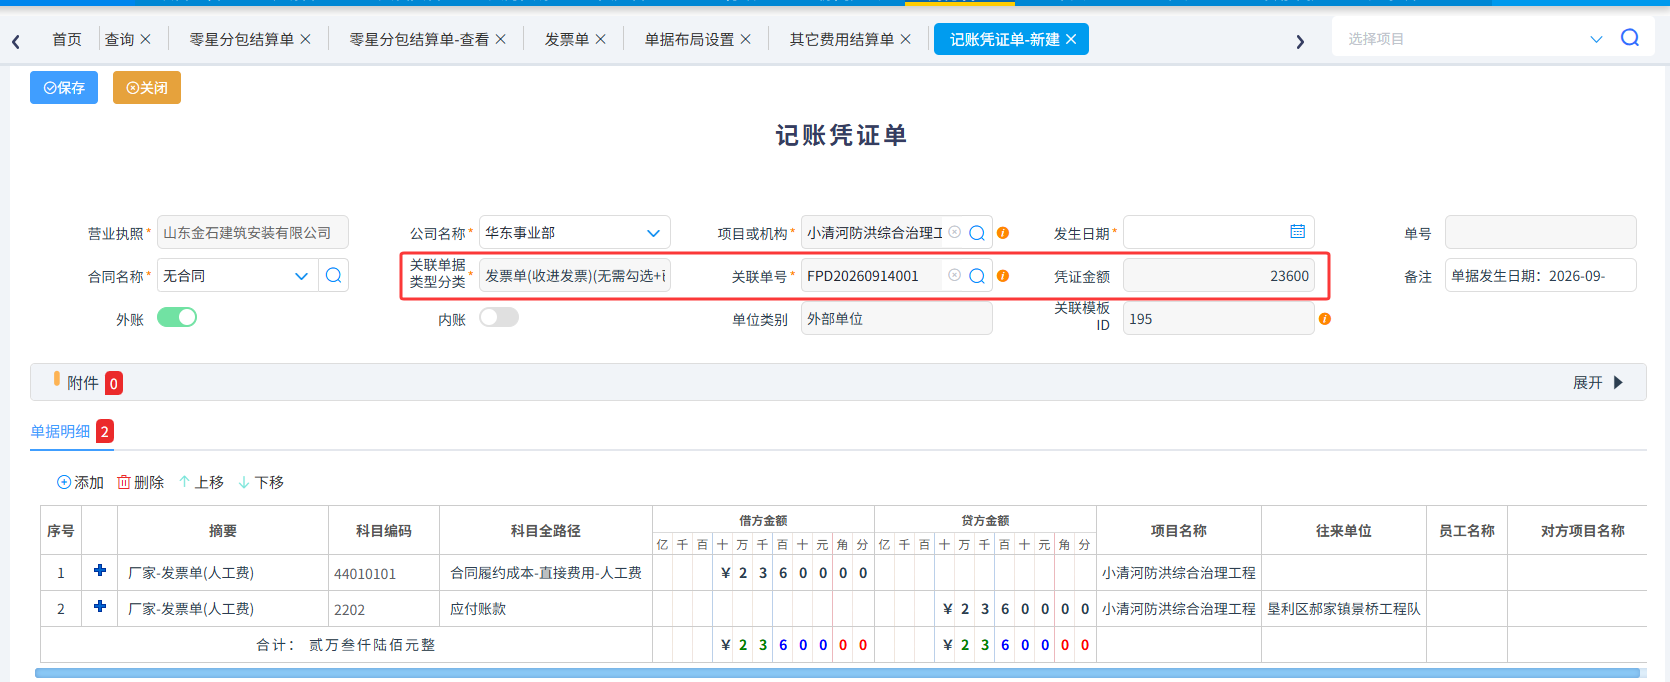Click the 备注 input field
The width and height of the screenshot is (1670, 682).
coord(1541,275)
